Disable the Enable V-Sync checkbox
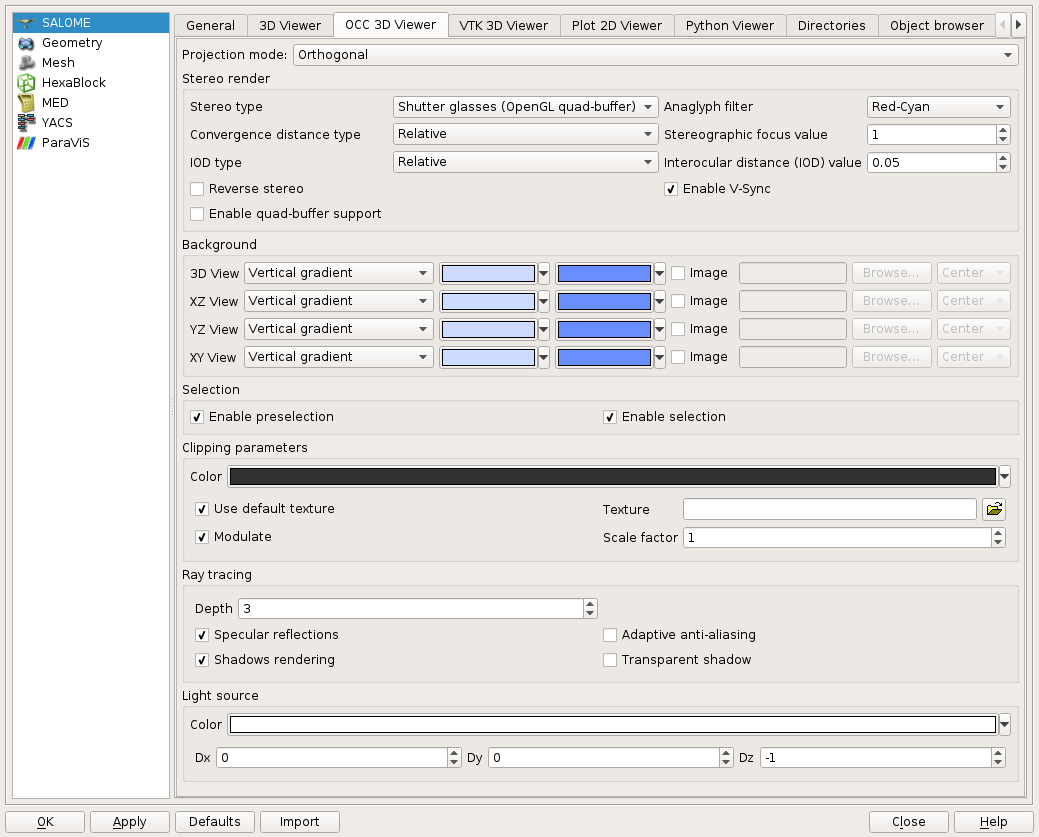Viewport: 1039px width, 837px height. coord(672,189)
